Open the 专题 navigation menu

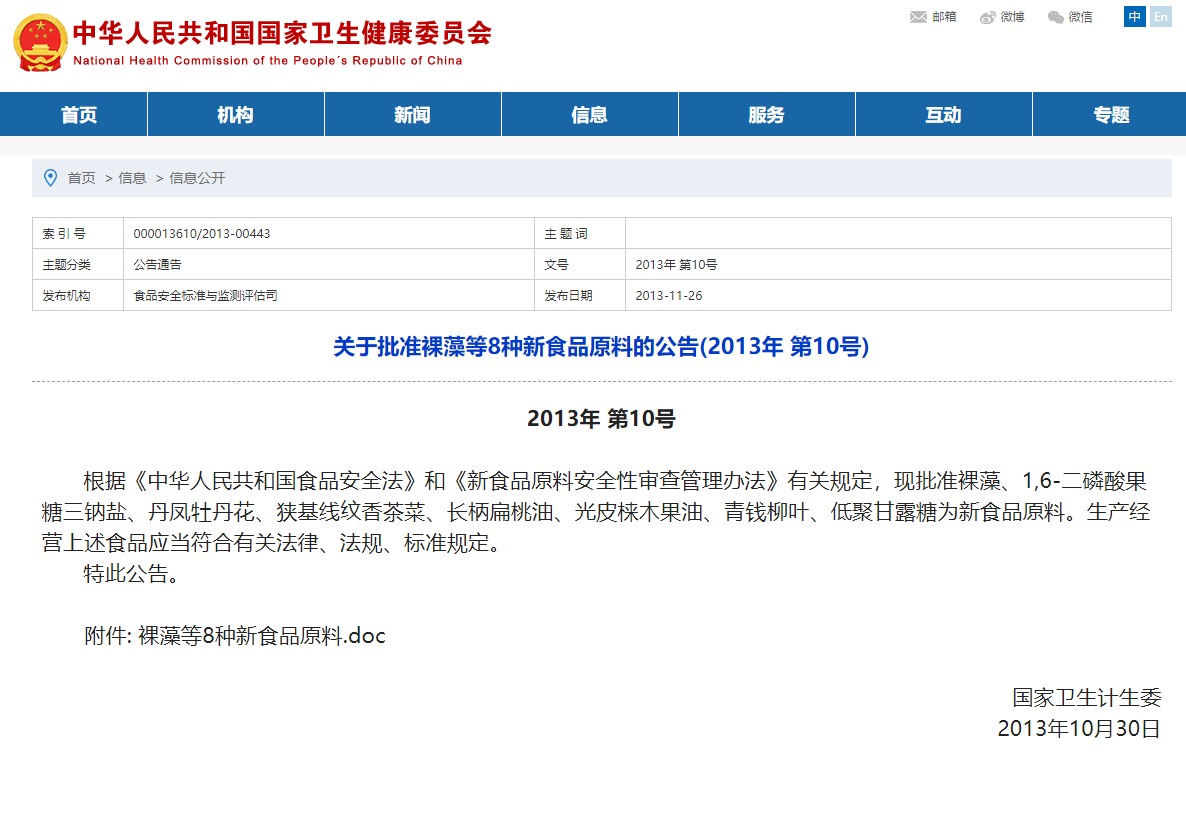(1110, 114)
